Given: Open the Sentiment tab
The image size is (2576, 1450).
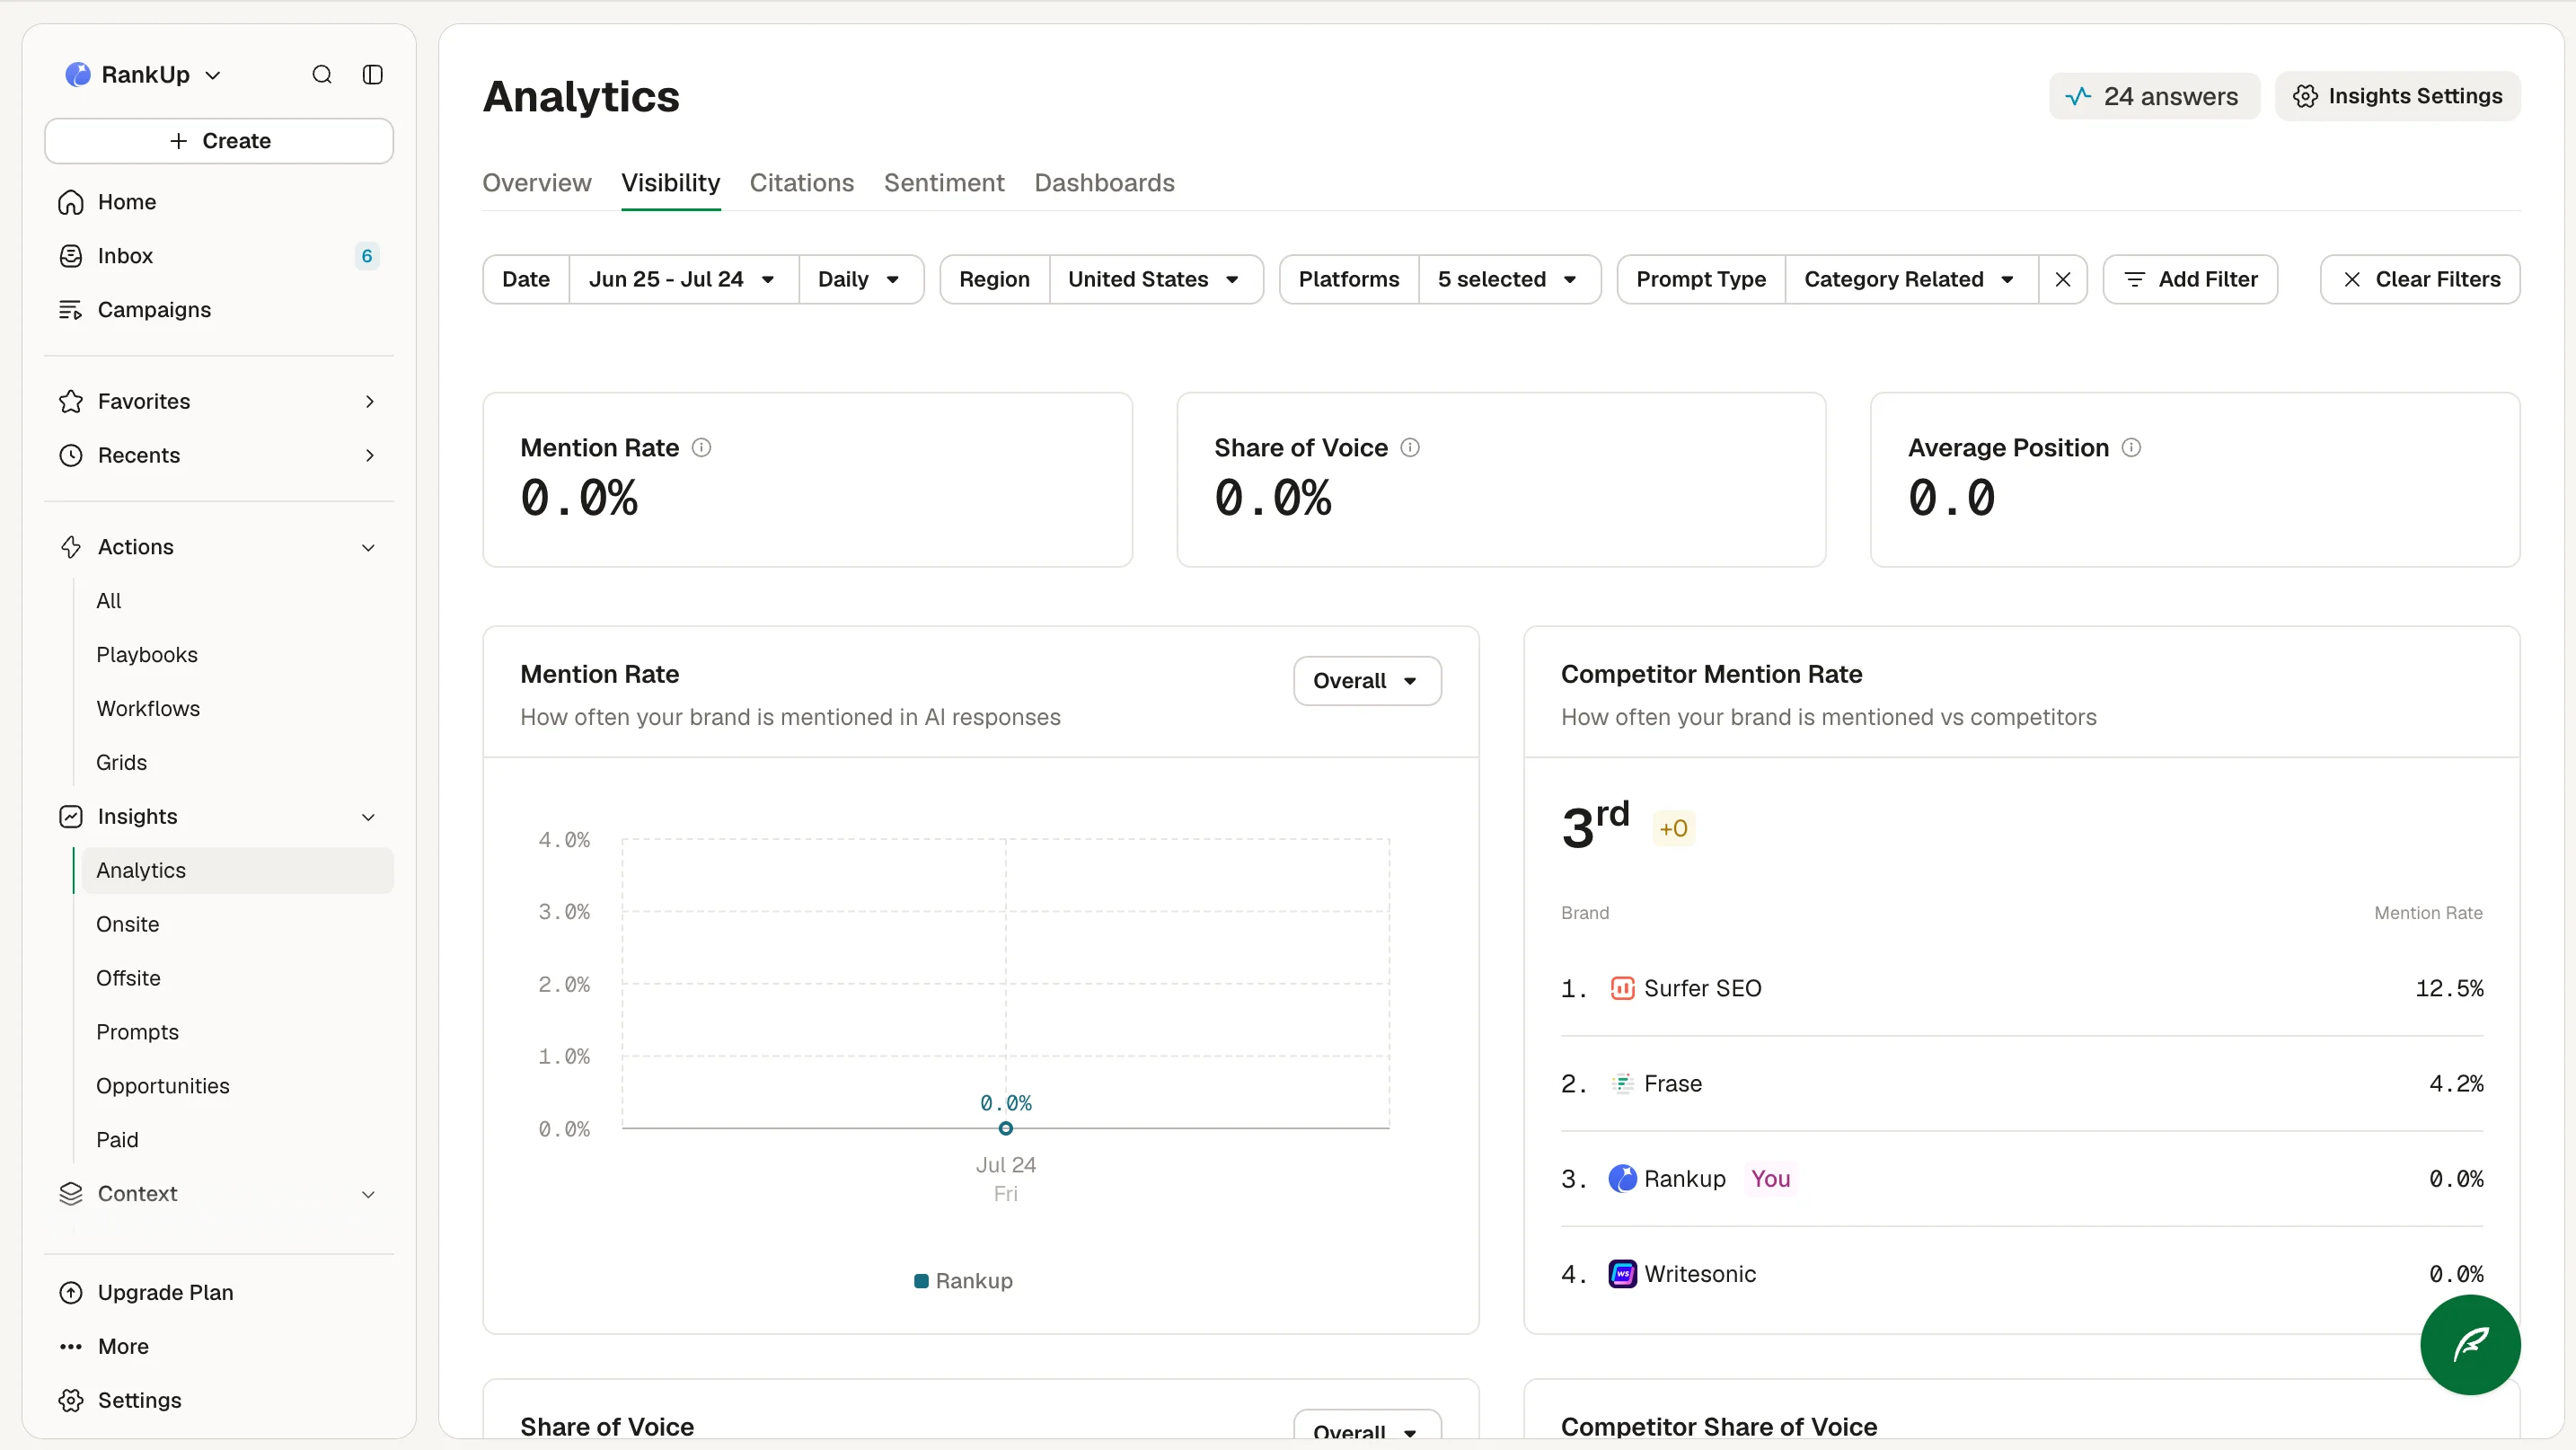Looking at the screenshot, I should coord(944,183).
